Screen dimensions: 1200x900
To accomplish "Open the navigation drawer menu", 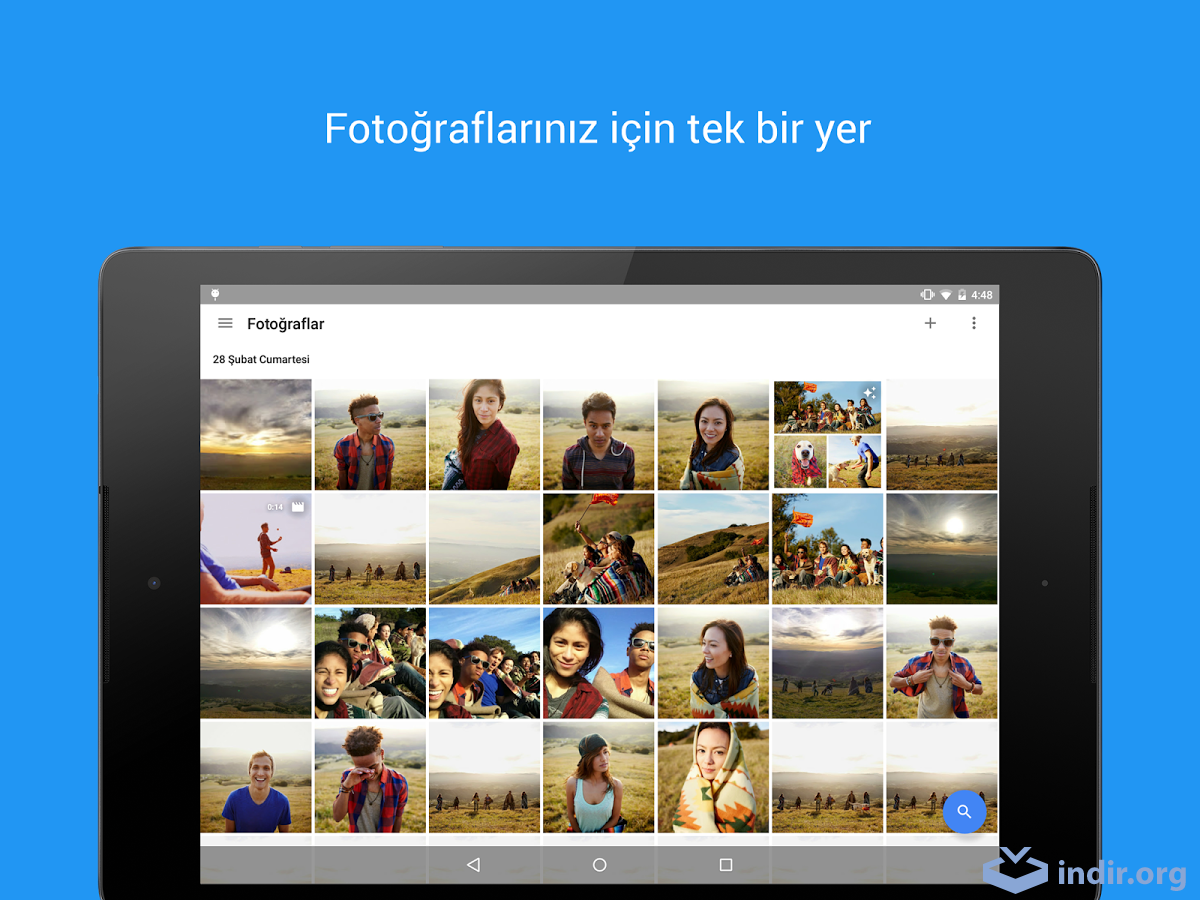I will tap(224, 323).
